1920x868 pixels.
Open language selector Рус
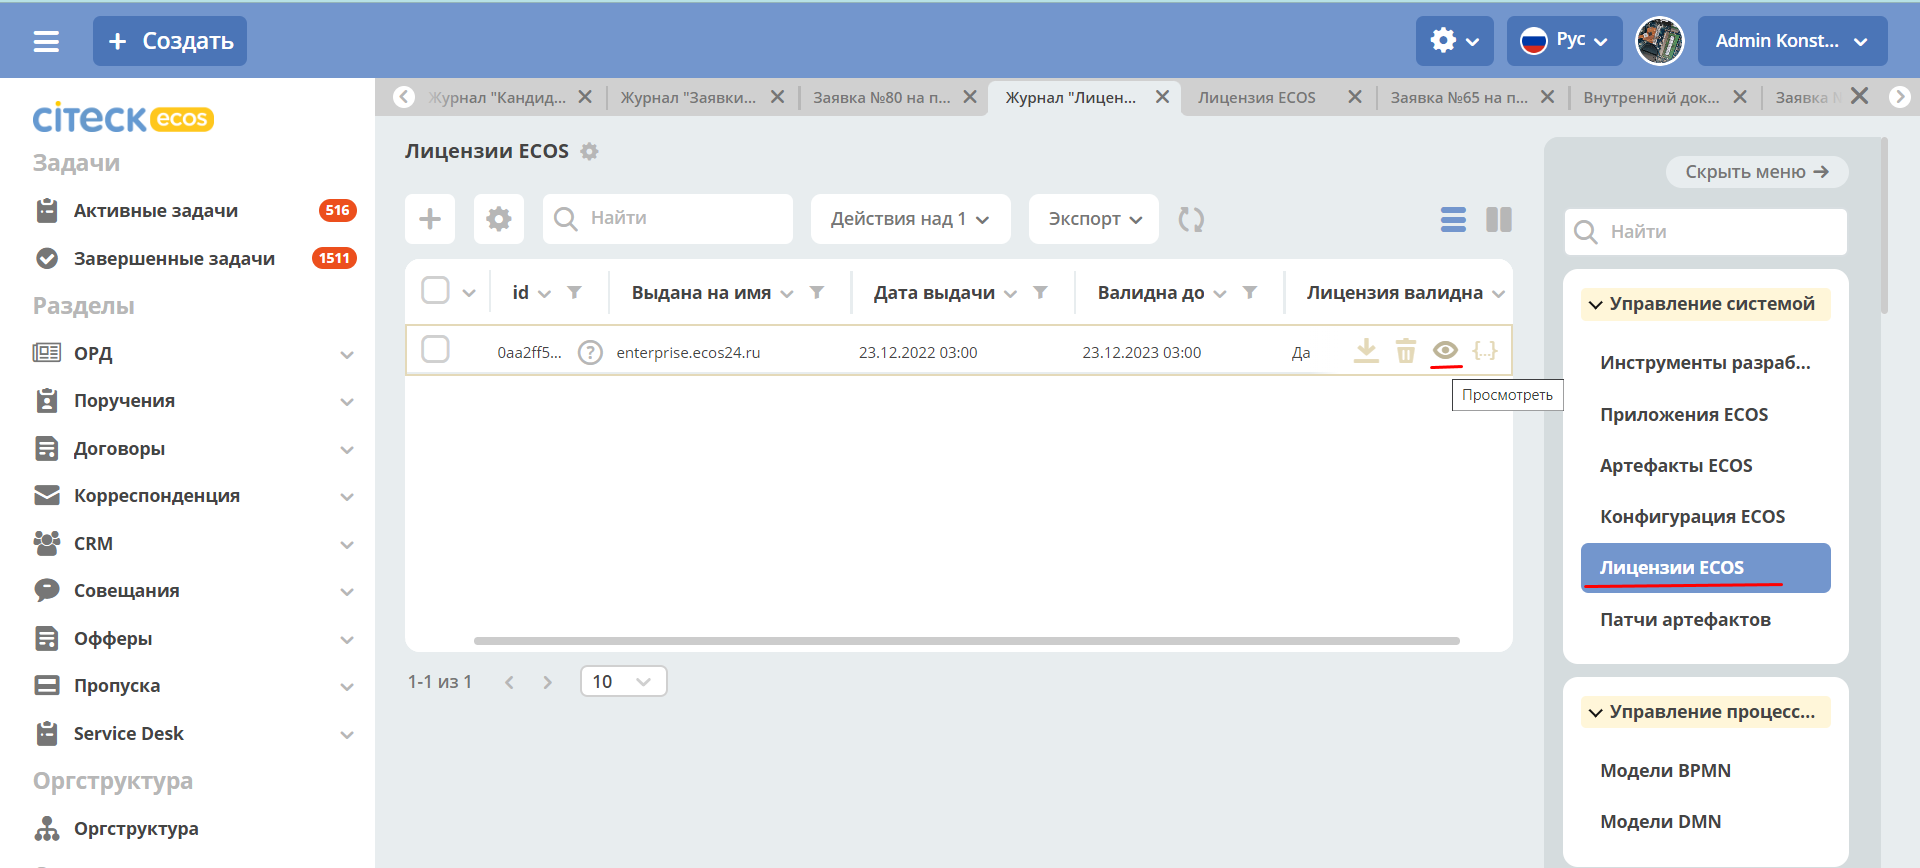pyautogui.click(x=1565, y=41)
